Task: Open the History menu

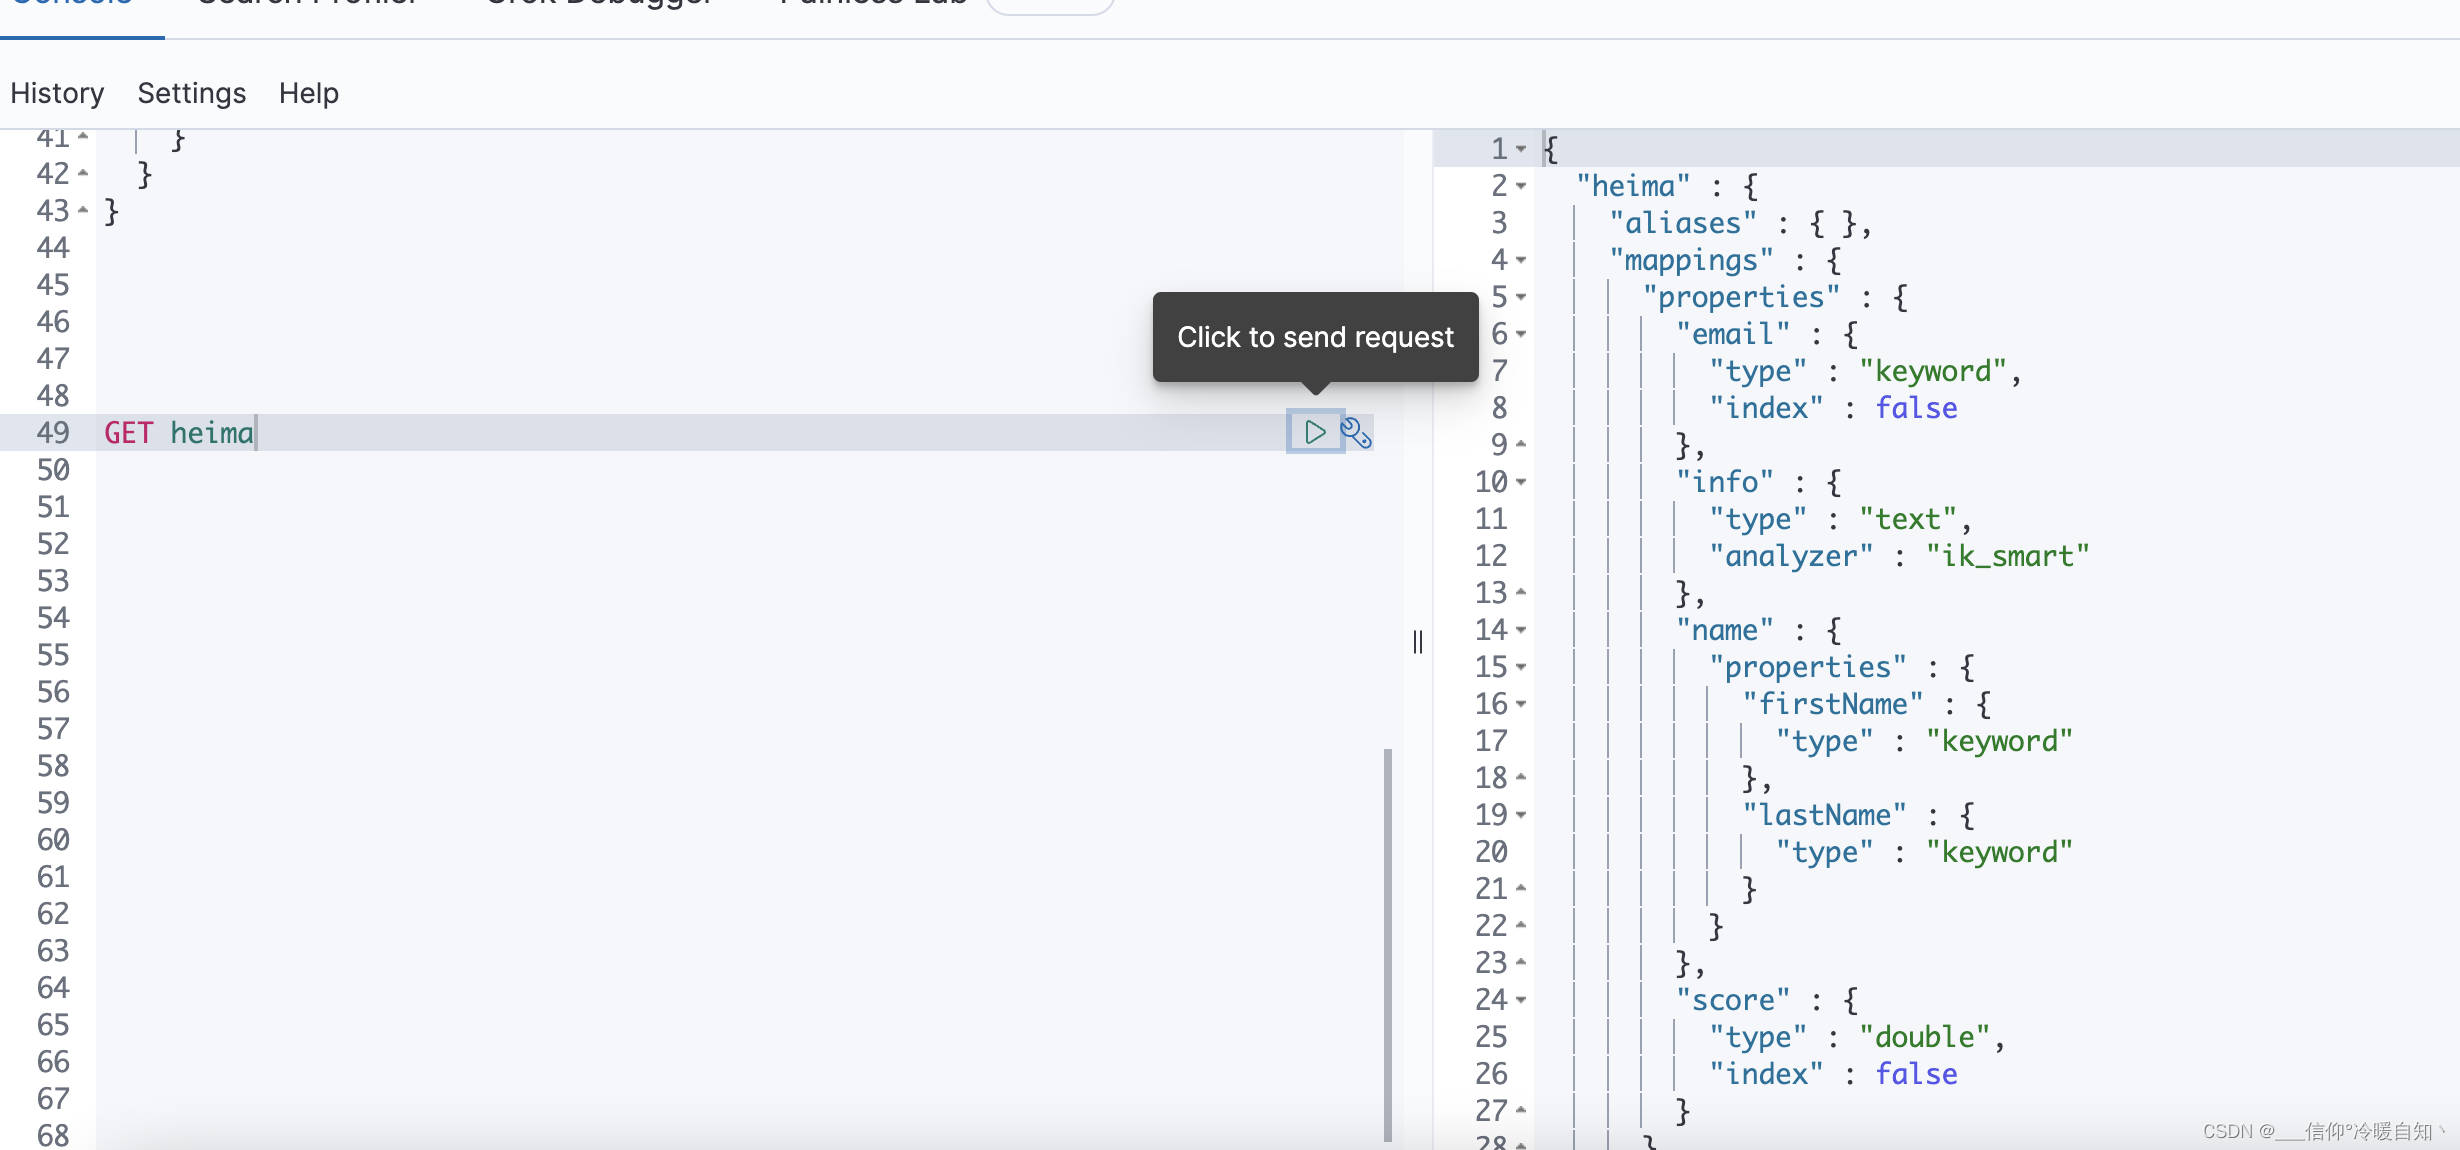Action: click(57, 93)
